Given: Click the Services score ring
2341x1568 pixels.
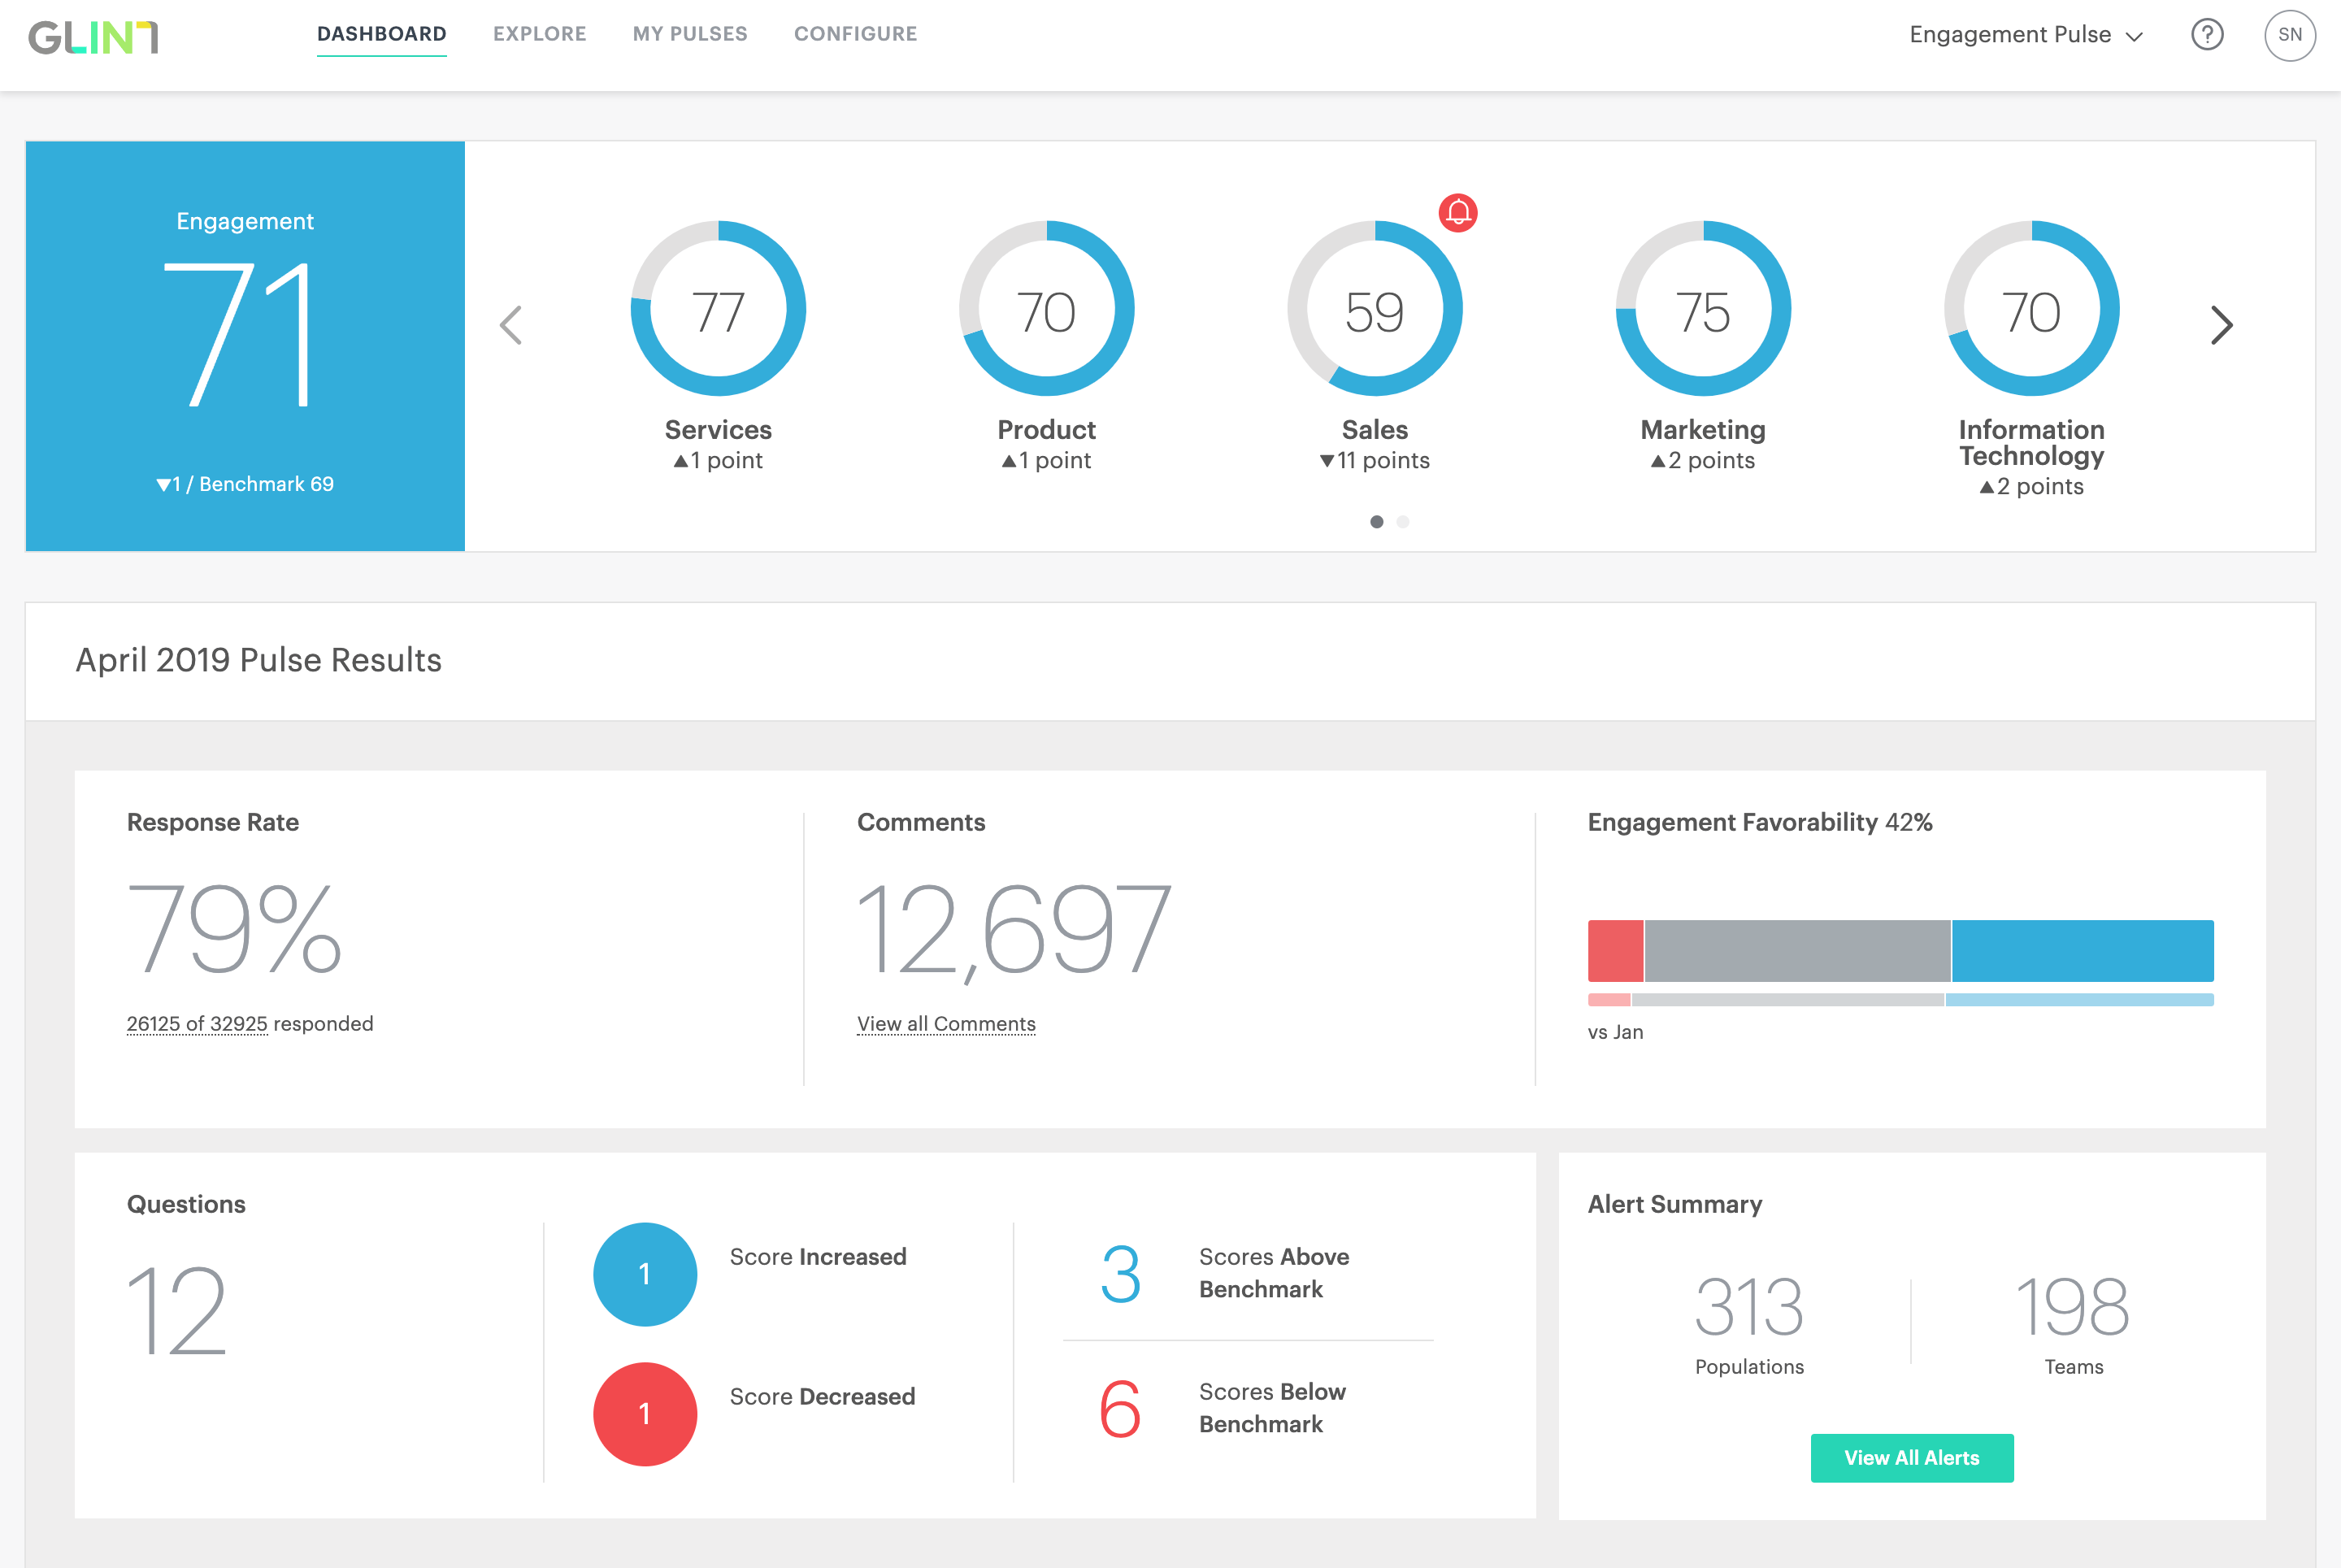Looking at the screenshot, I should (x=718, y=309).
